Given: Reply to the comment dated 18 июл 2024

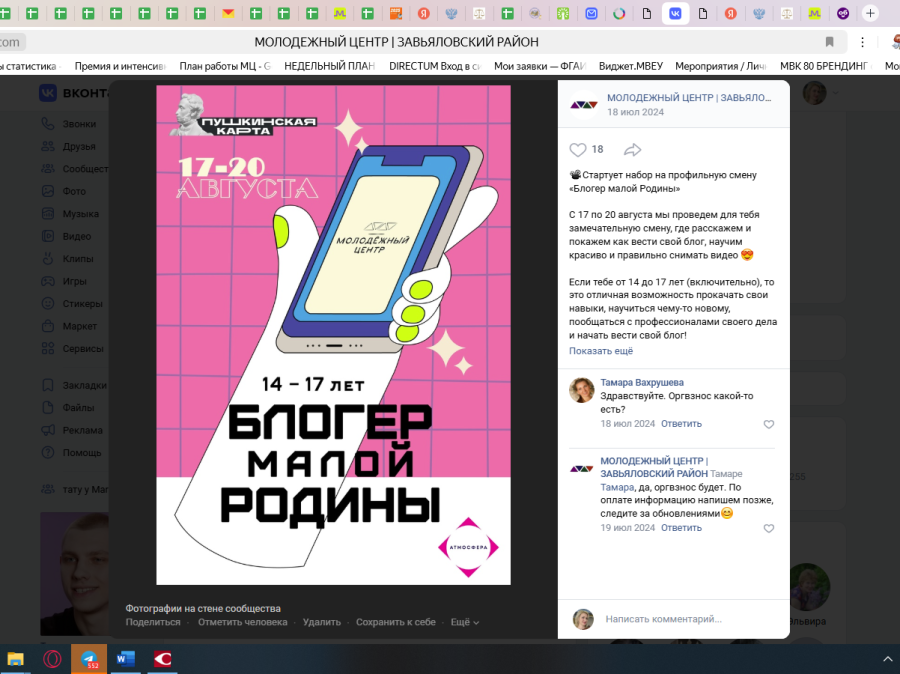Looking at the screenshot, I should click(x=681, y=424).
